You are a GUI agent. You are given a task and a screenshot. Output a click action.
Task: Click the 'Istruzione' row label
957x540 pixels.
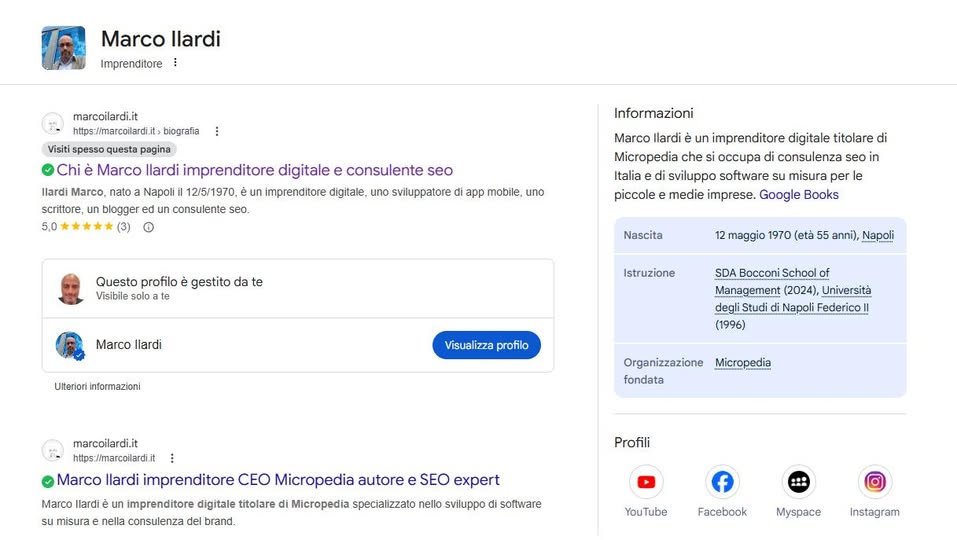point(649,273)
